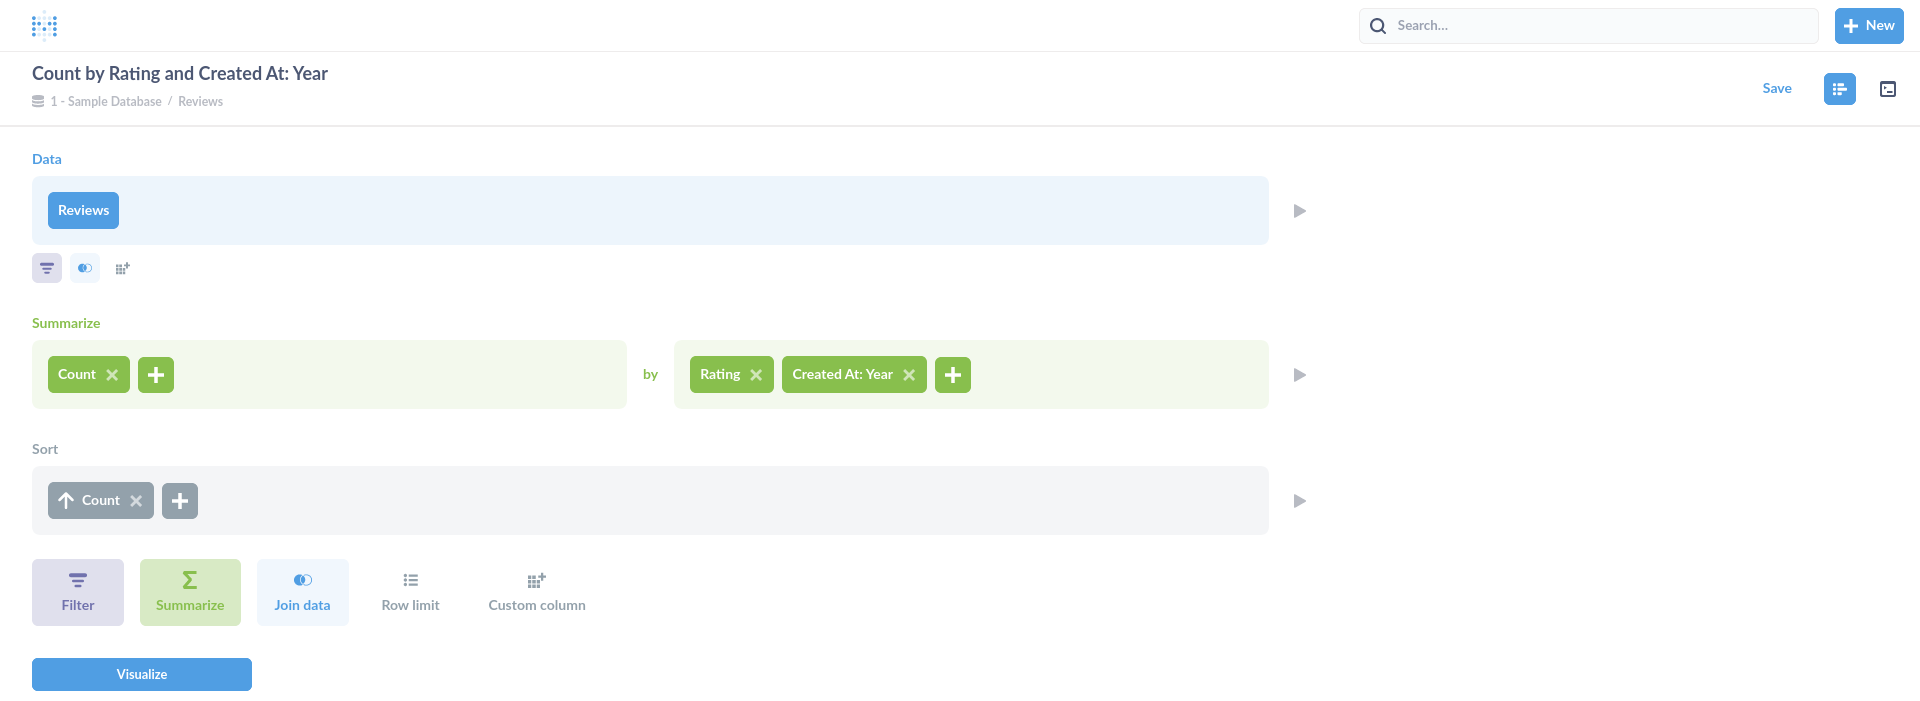Open the custom column shortcut under Data
1920x701 pixels.
(x=121, y=268)
